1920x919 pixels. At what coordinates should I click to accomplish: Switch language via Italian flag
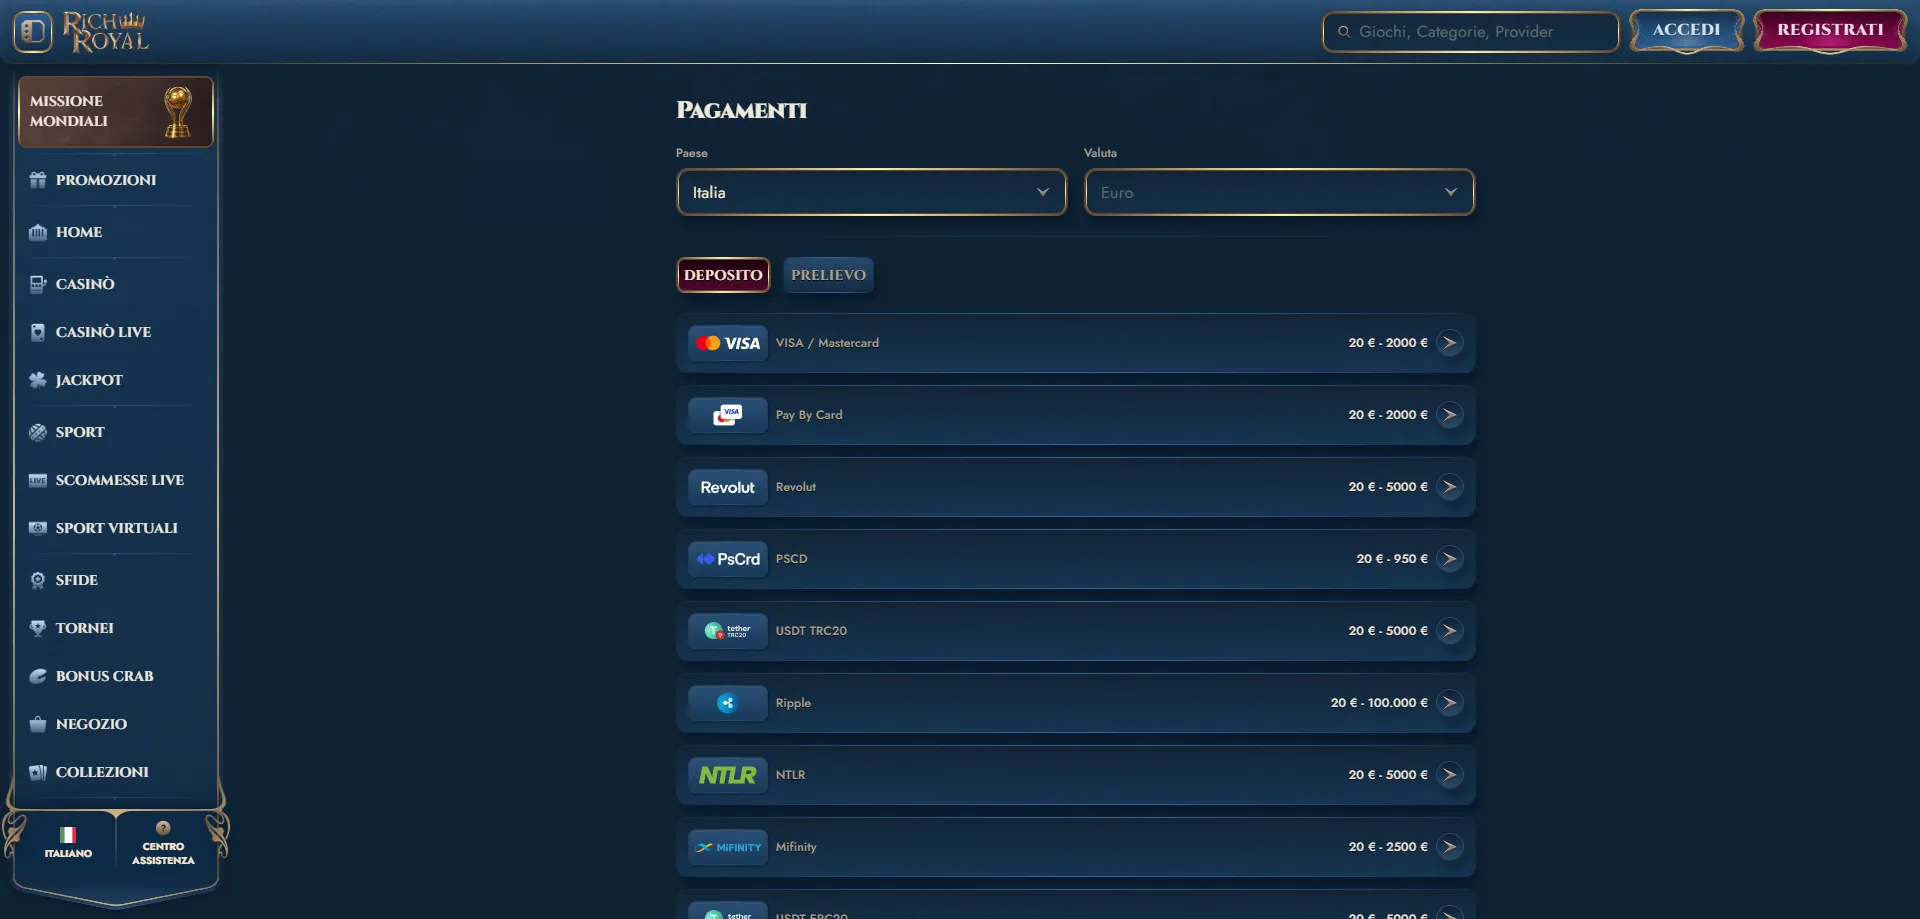click(68, 834)
